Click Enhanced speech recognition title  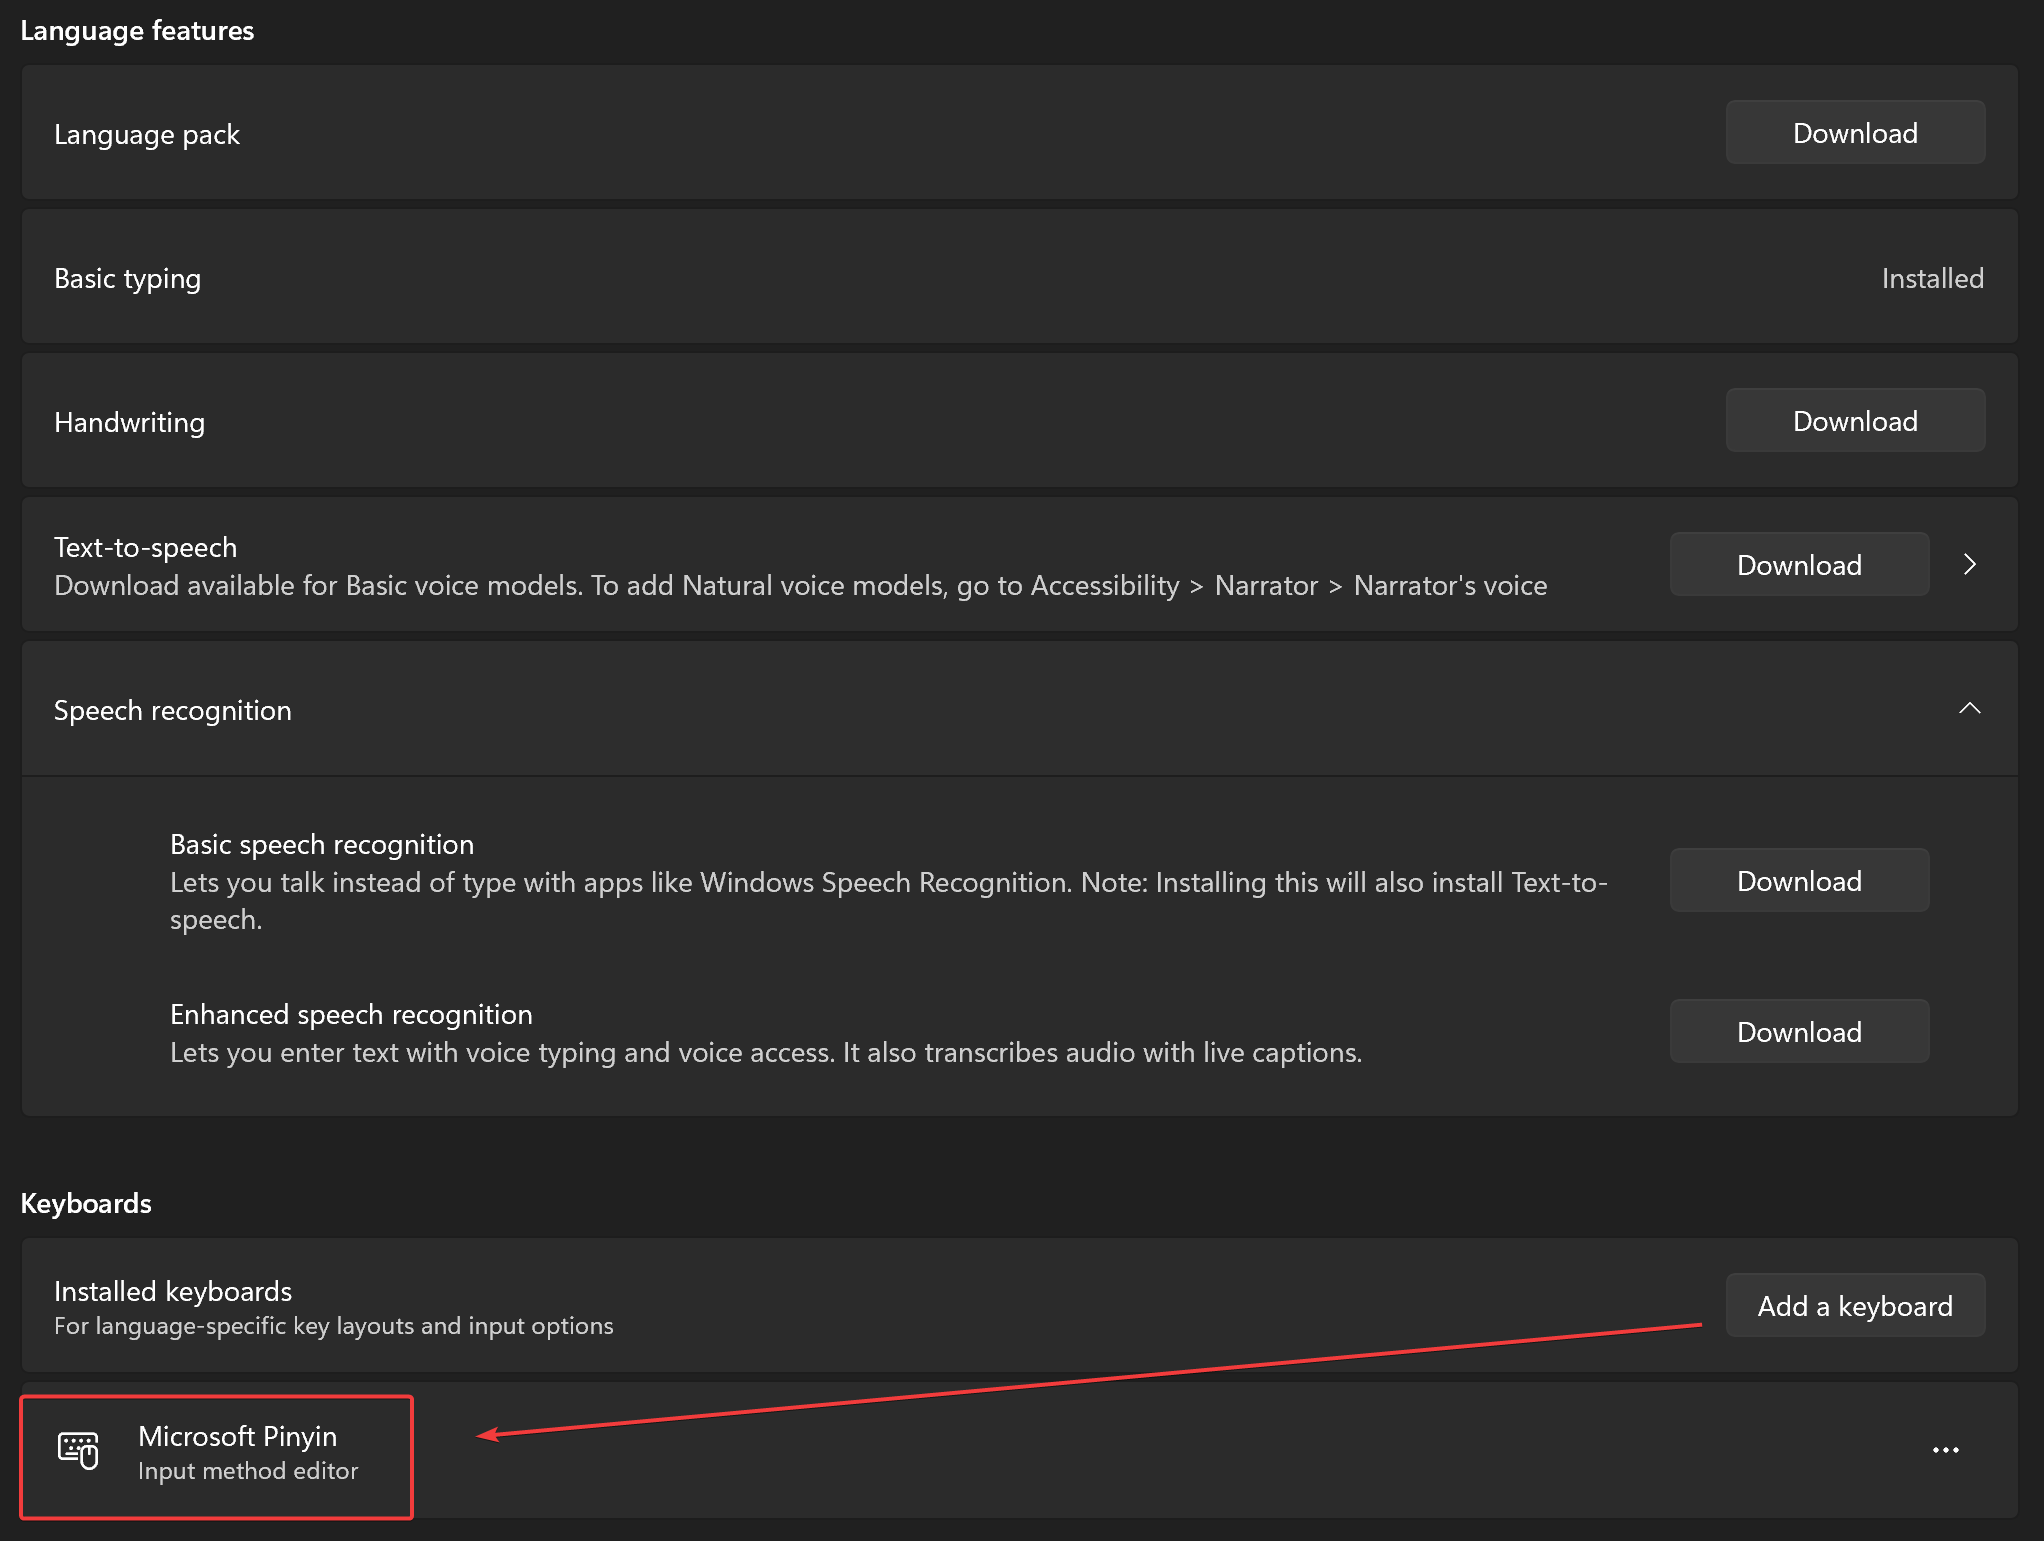[x=351, y=1014]
